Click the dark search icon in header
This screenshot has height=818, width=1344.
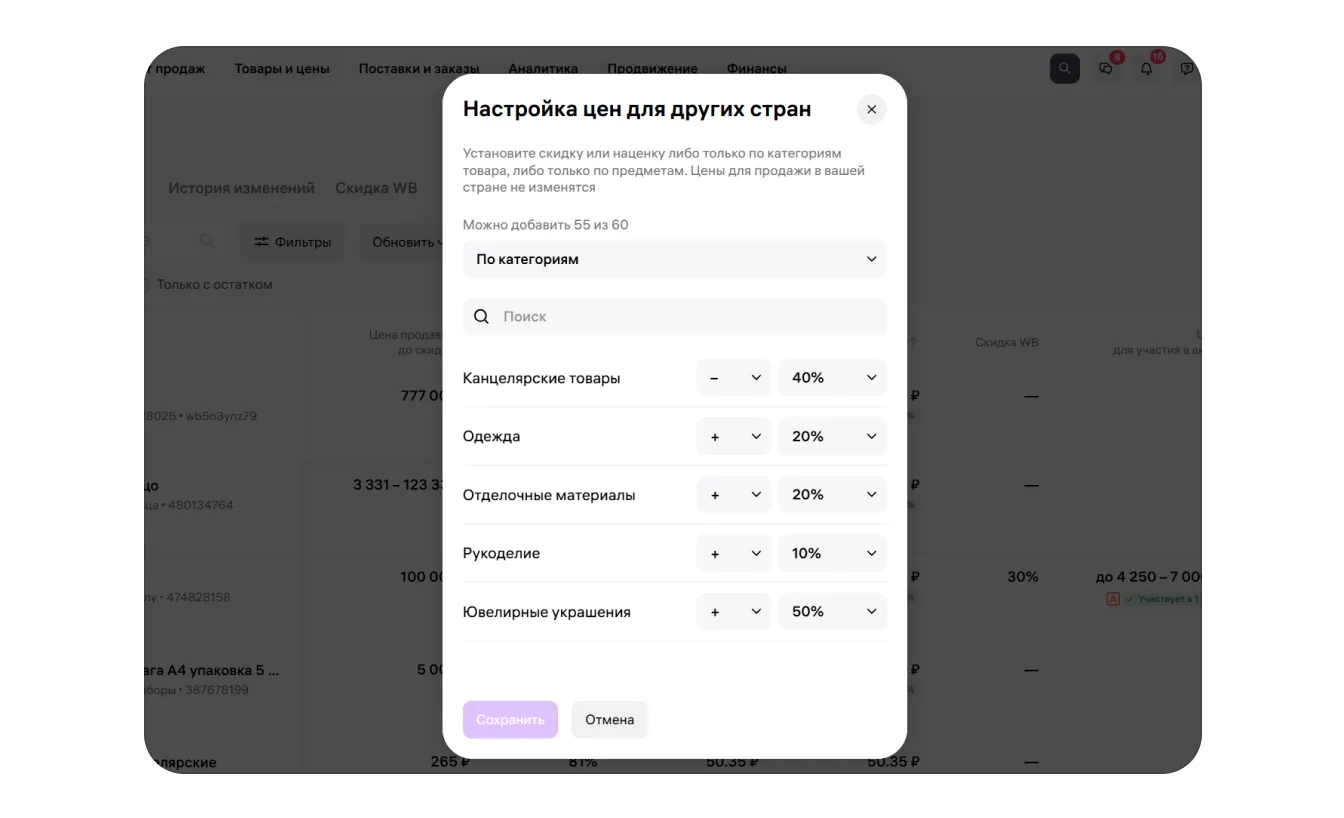pos(1064,69)
